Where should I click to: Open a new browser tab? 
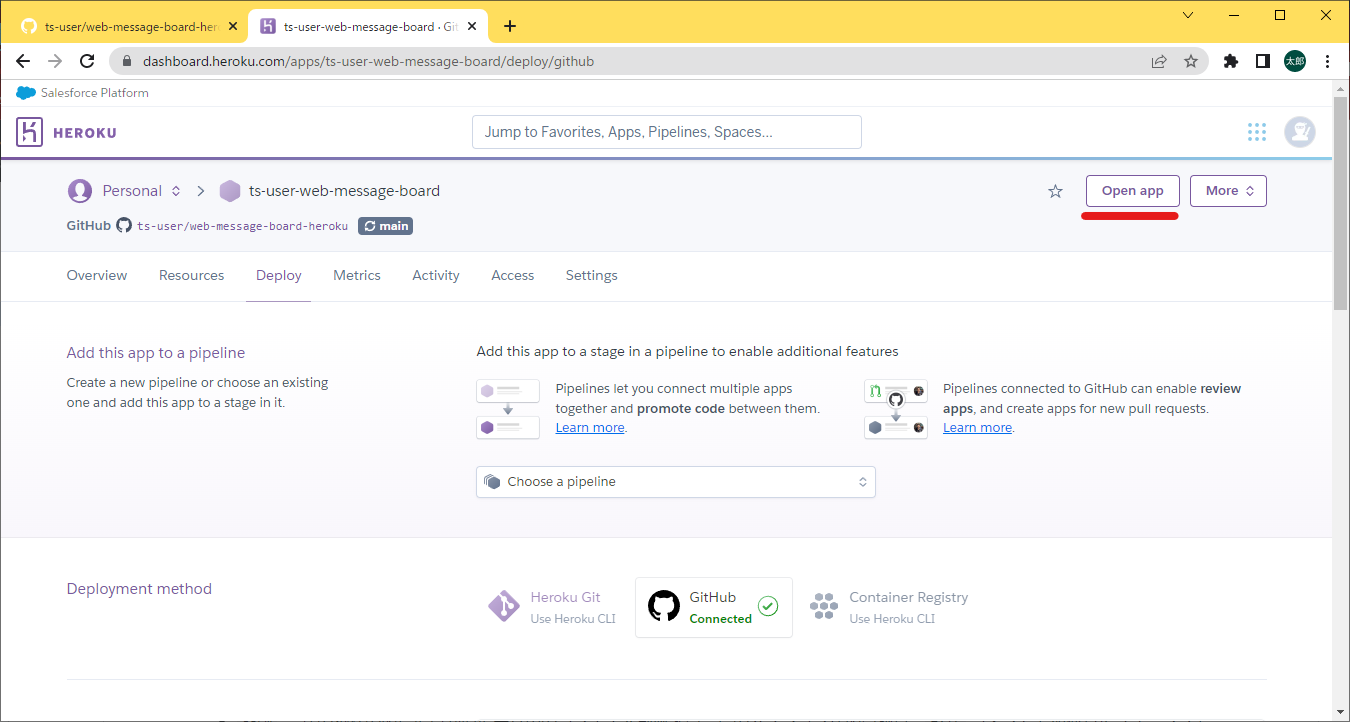click(510, 26)
